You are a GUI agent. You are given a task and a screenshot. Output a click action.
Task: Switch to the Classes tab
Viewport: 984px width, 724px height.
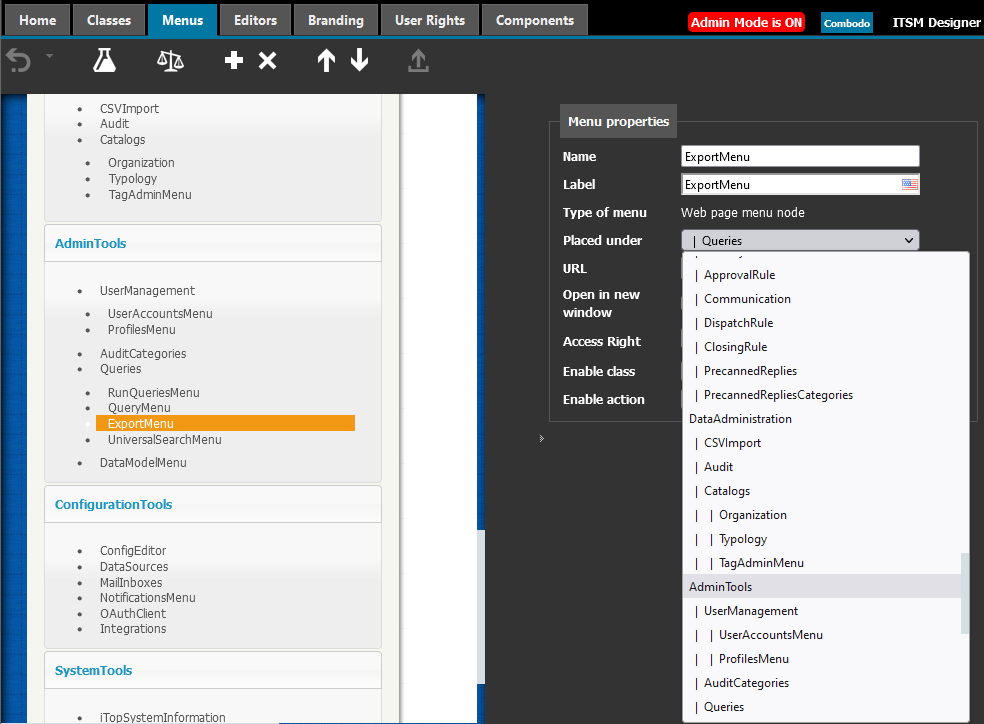point(109,20)
